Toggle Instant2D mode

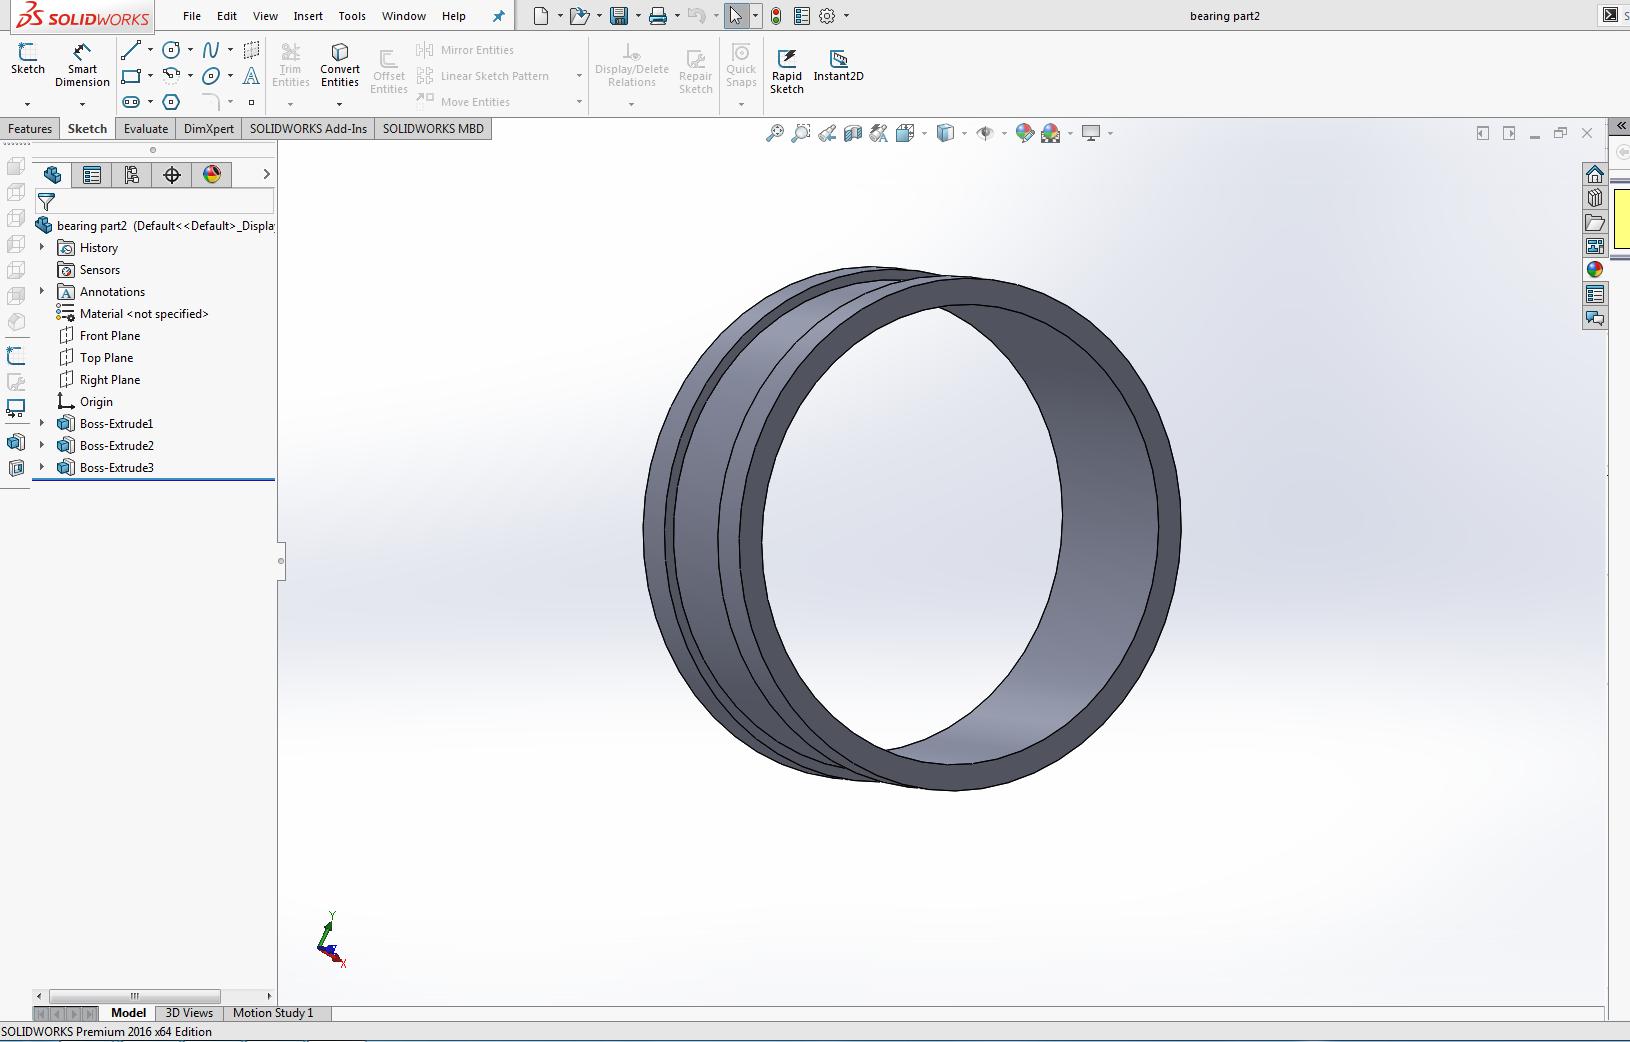click(x=838, y=66)
